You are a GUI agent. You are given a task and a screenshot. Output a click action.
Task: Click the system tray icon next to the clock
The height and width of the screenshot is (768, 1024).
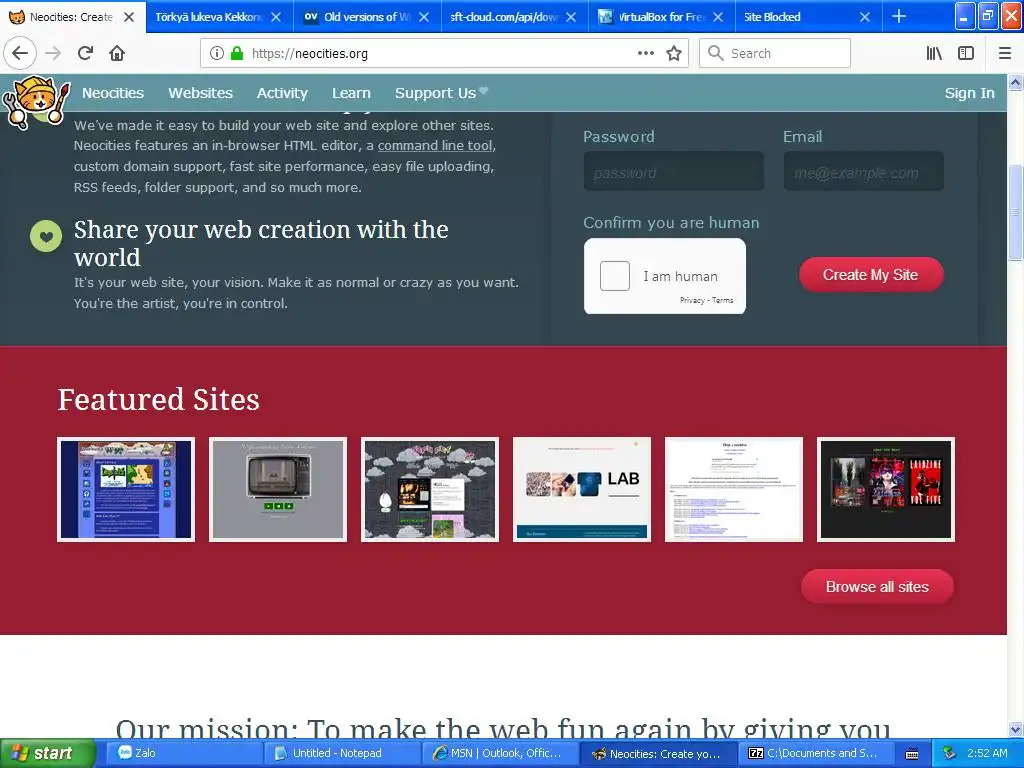point(950,753)
